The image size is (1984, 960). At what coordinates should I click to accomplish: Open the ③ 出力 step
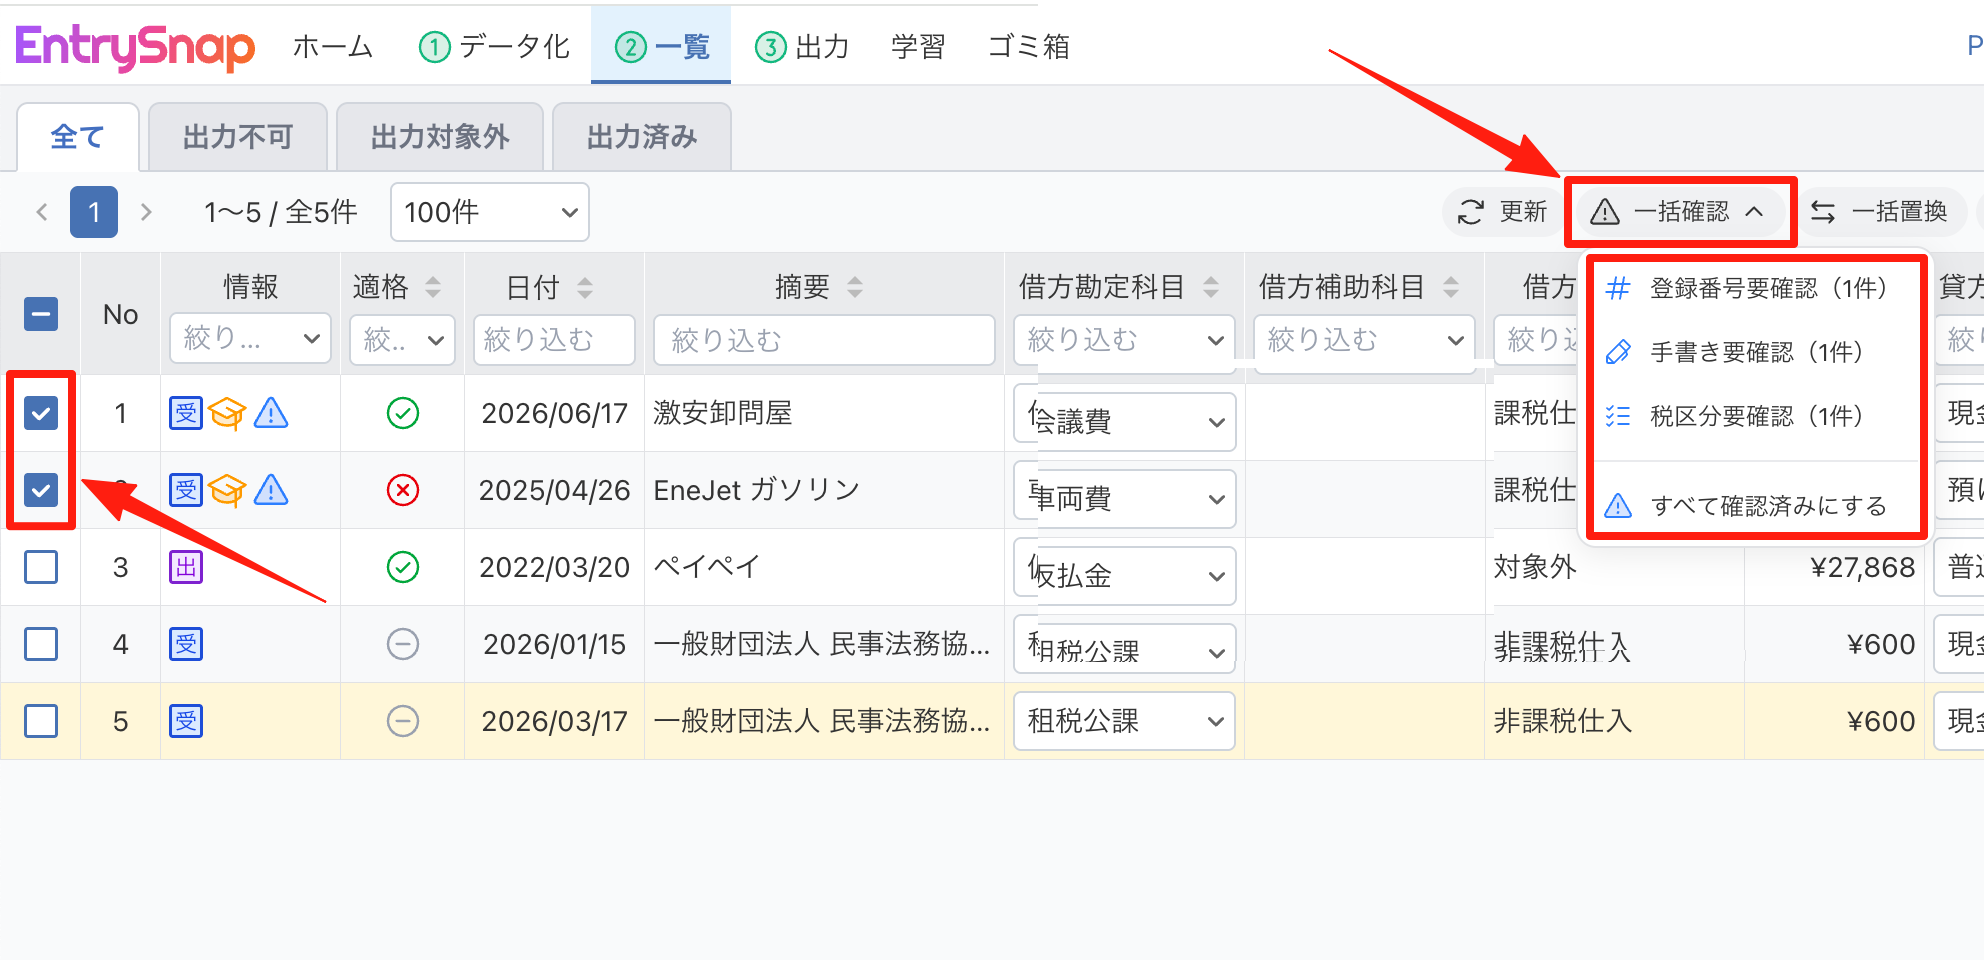pos(802,46)
